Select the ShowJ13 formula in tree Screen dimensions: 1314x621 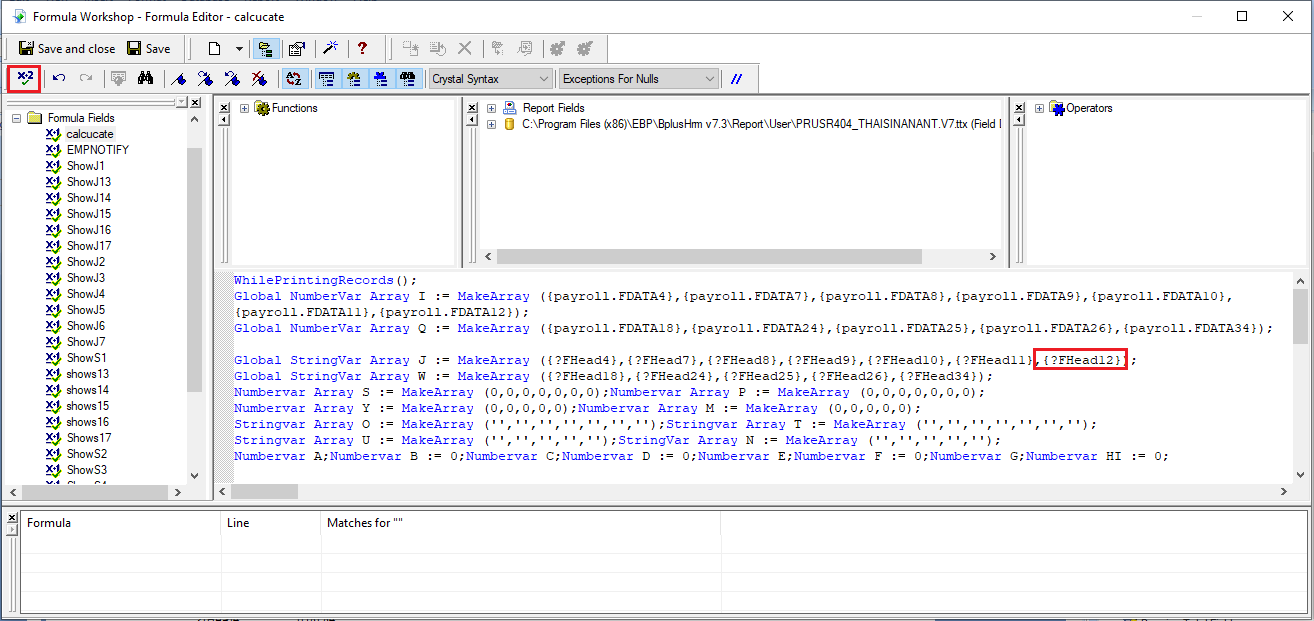click(88, 182)
